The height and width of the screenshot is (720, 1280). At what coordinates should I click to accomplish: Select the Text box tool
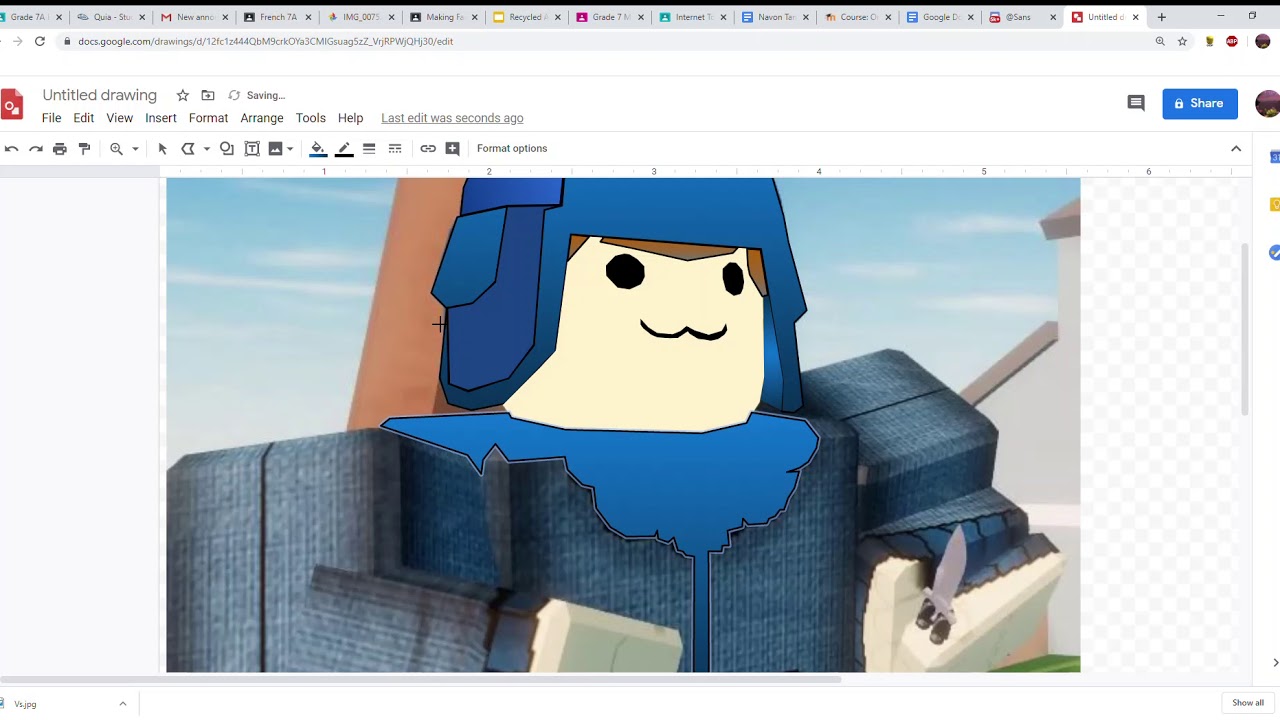[252, 148]
